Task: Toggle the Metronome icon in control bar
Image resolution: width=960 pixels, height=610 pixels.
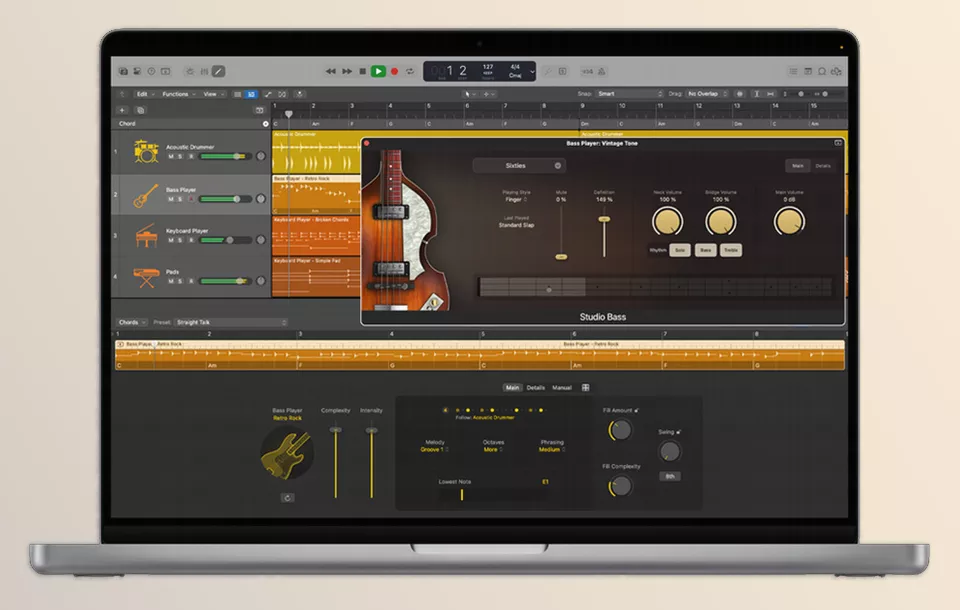Action: pyautogui.click(x=602, y=72)
